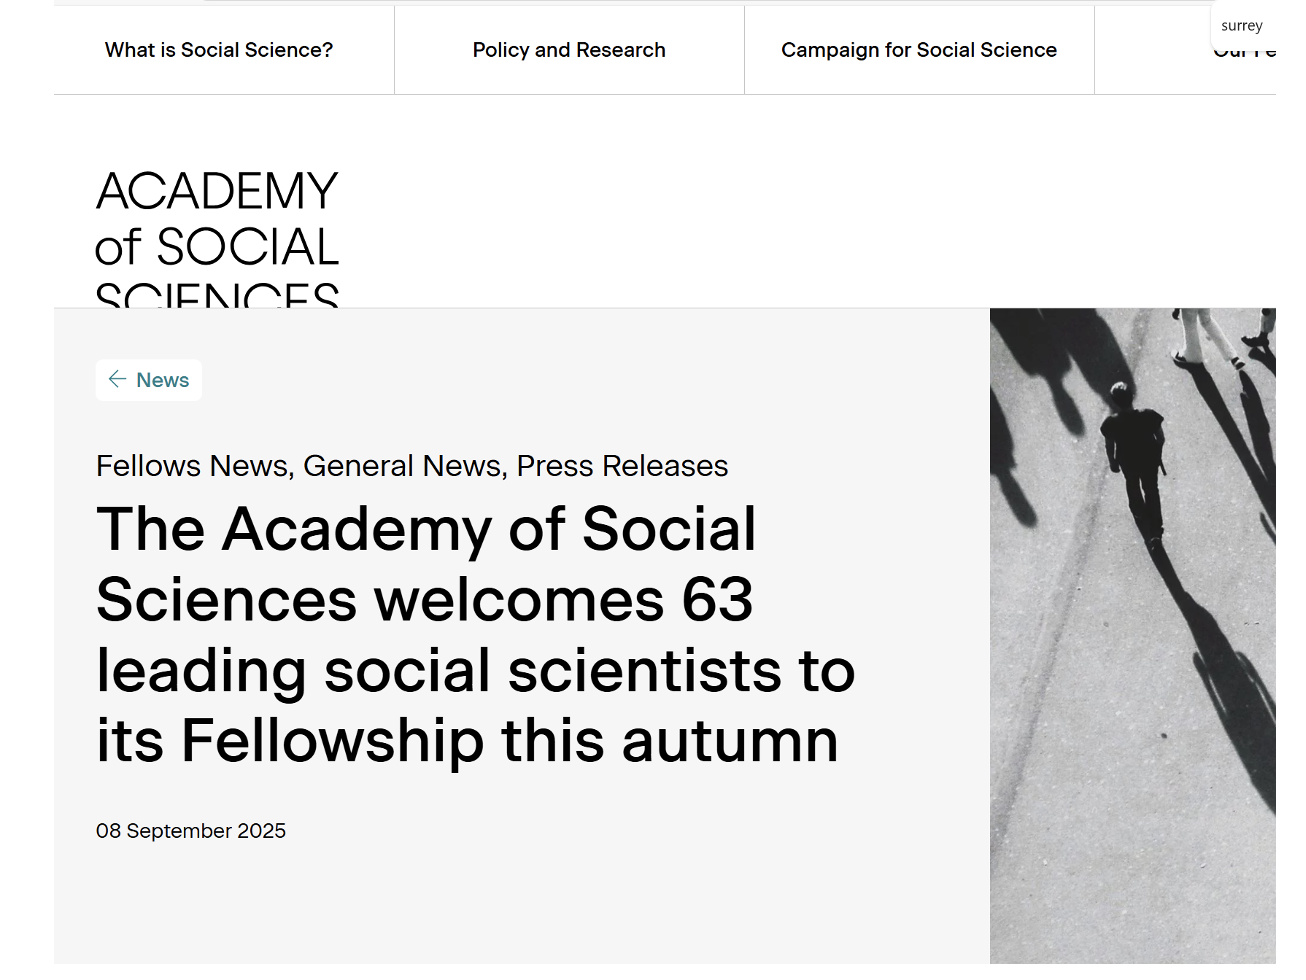Click the back arrow icon beside News

pos(117,379)
